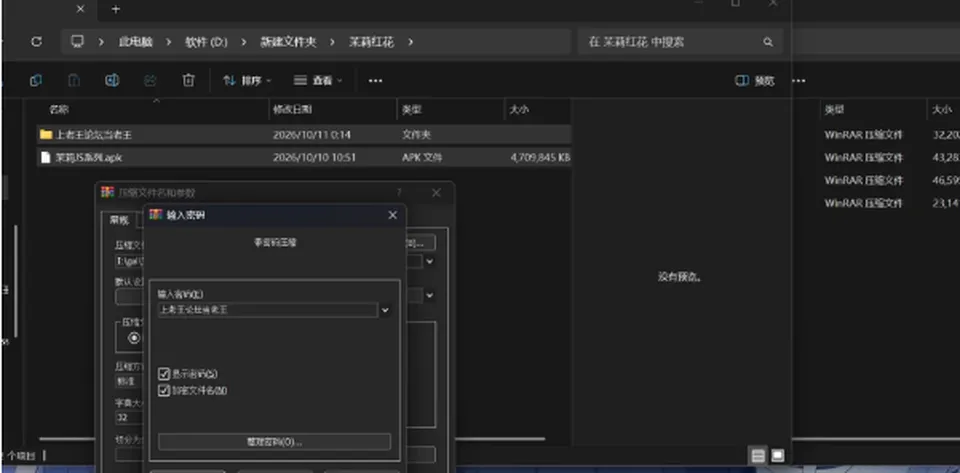Expand the chevron after 茉莉红花 in breadcrumb
Viewport: 960px width, 473px height.
click(410, 42)
